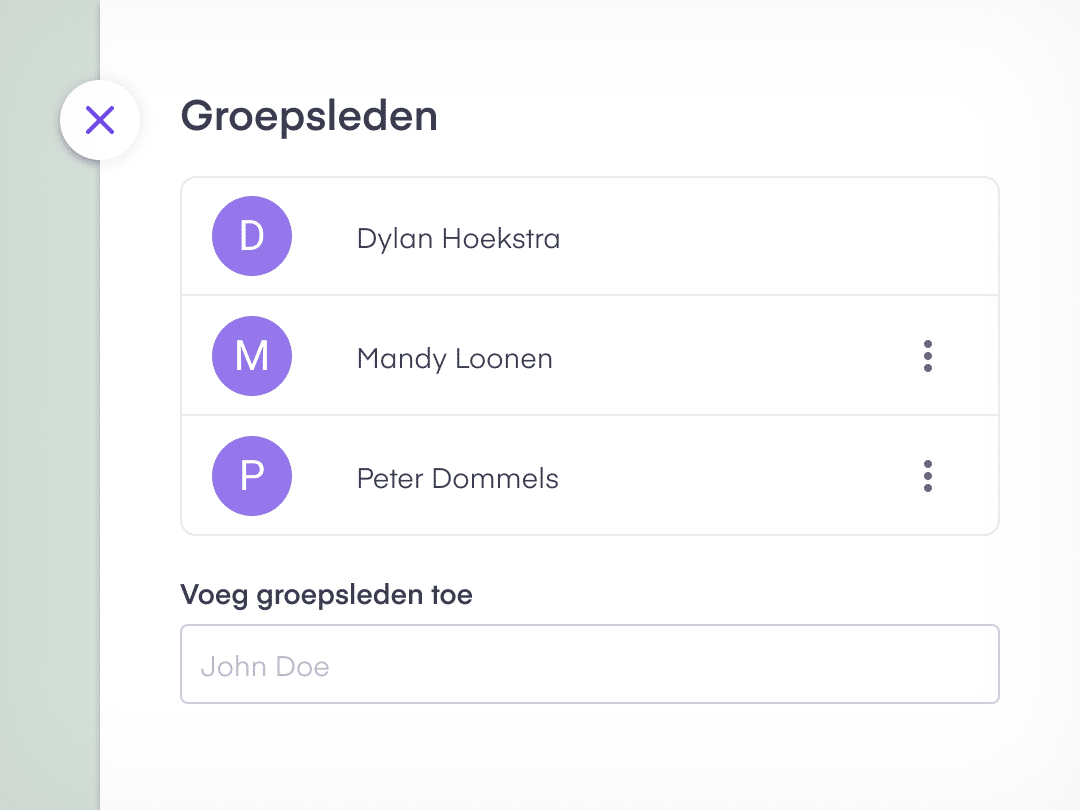The image size is (1080, 810).
Task: Click the John Doe input field
Action: [590, 664]
